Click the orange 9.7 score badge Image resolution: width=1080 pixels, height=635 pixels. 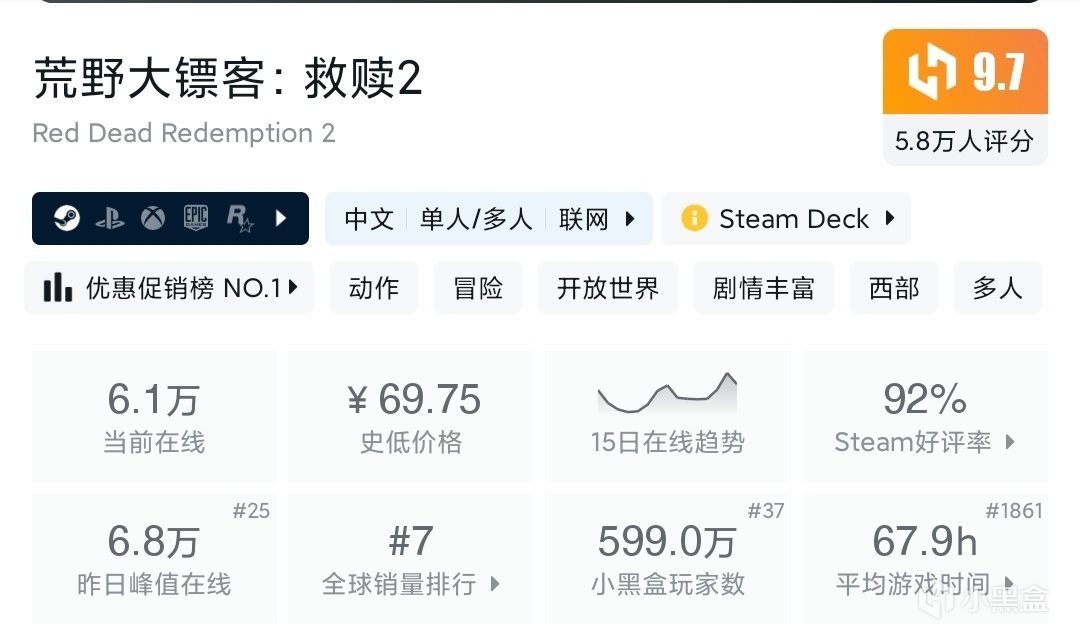click(965, 72)
